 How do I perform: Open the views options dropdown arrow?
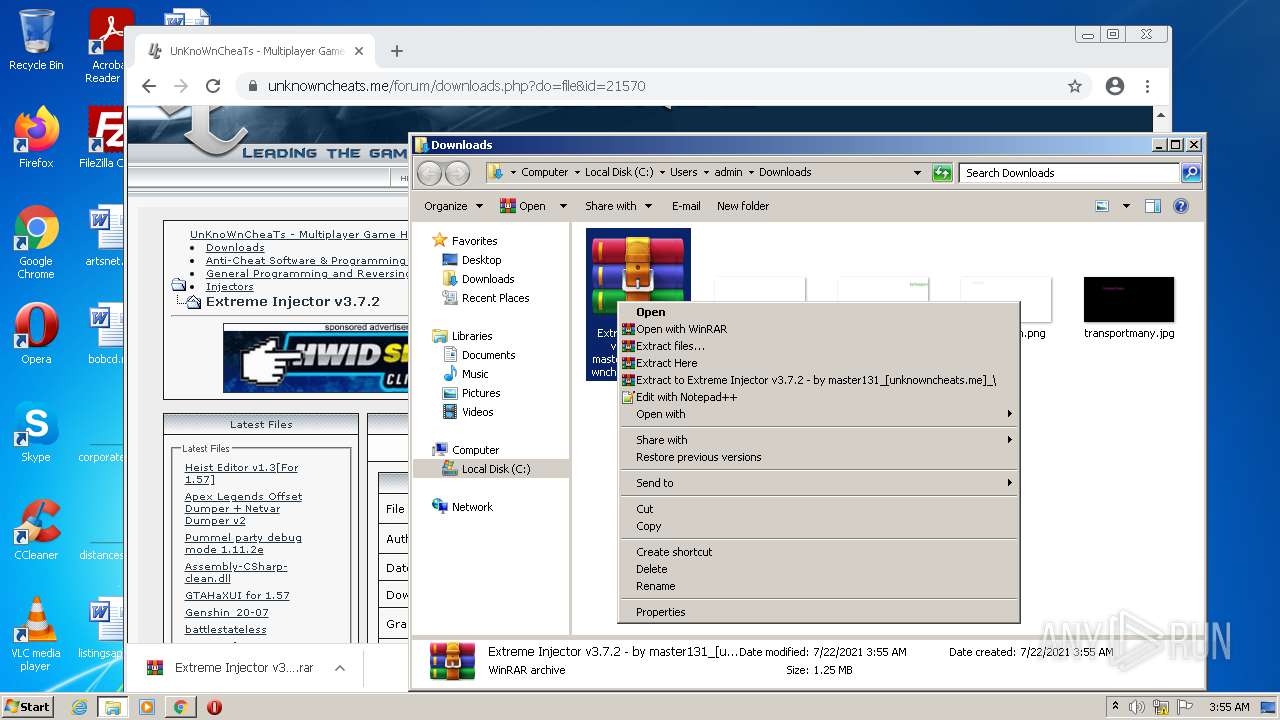pos(1126,206)
